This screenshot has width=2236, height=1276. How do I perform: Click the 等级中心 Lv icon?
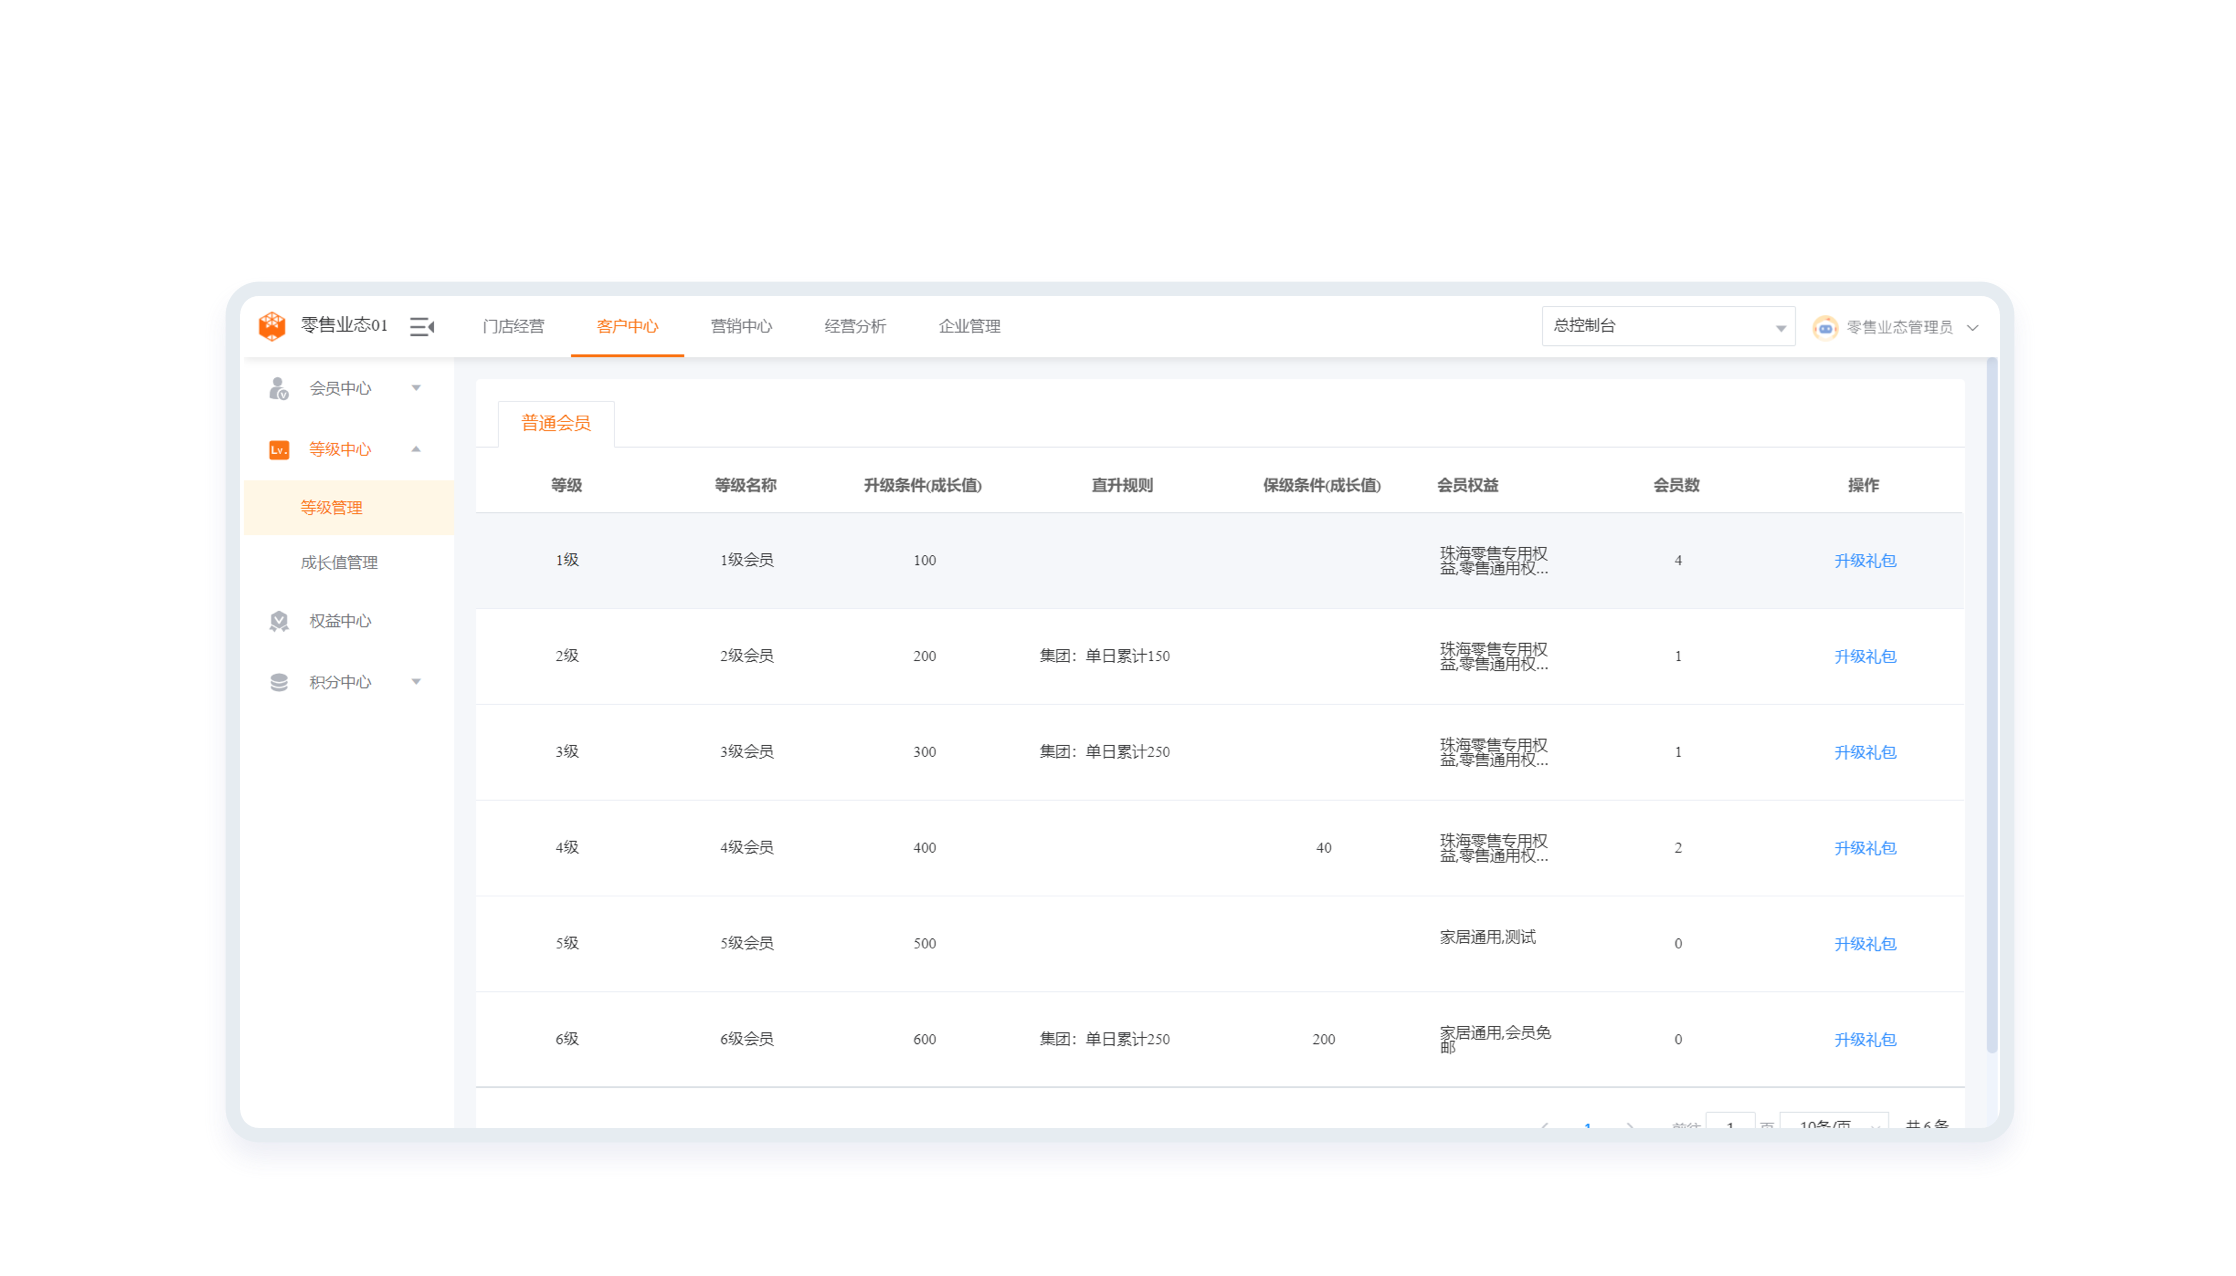click(279, 450)
